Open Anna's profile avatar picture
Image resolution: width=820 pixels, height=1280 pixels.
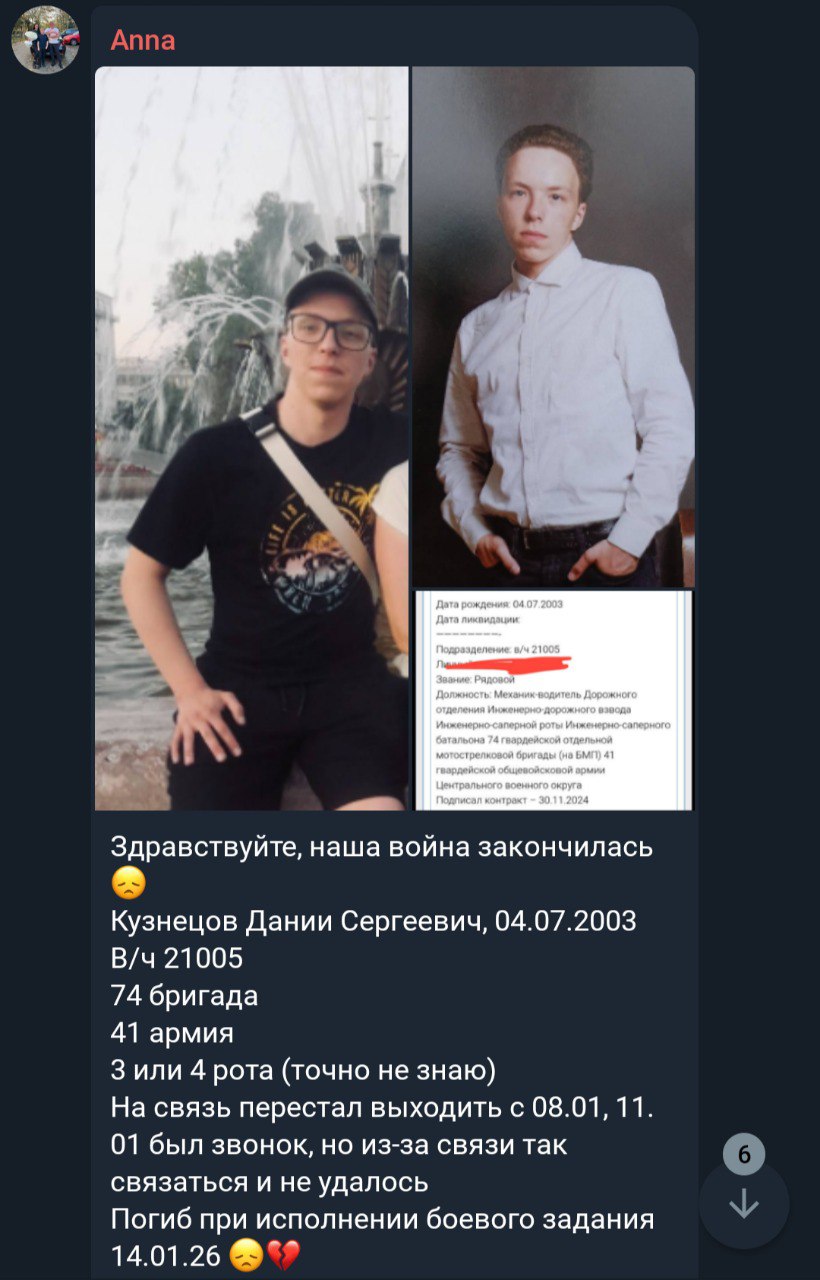coord(45,40)
